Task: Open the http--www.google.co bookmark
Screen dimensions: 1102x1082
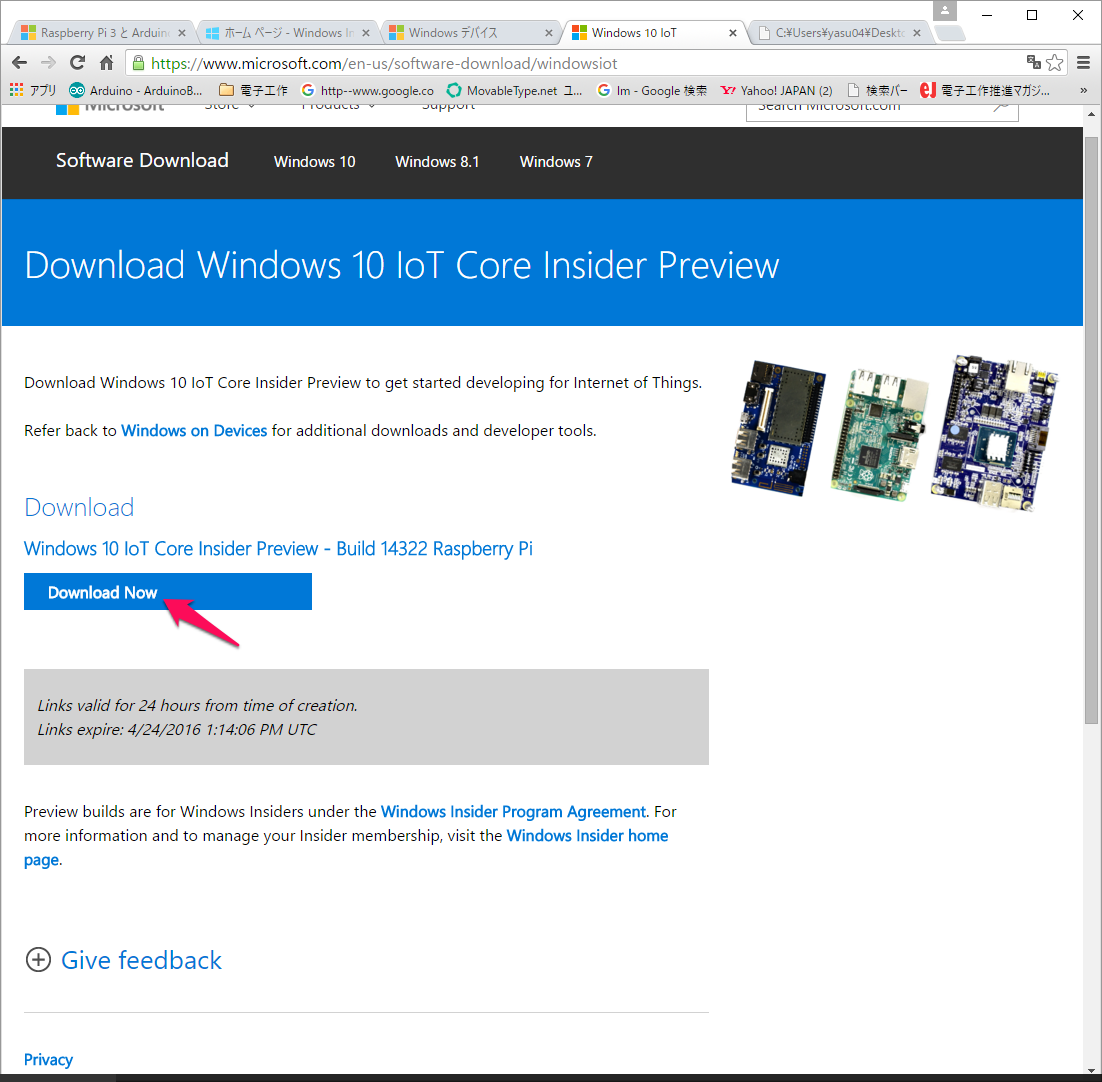Action: coord(368,91)
